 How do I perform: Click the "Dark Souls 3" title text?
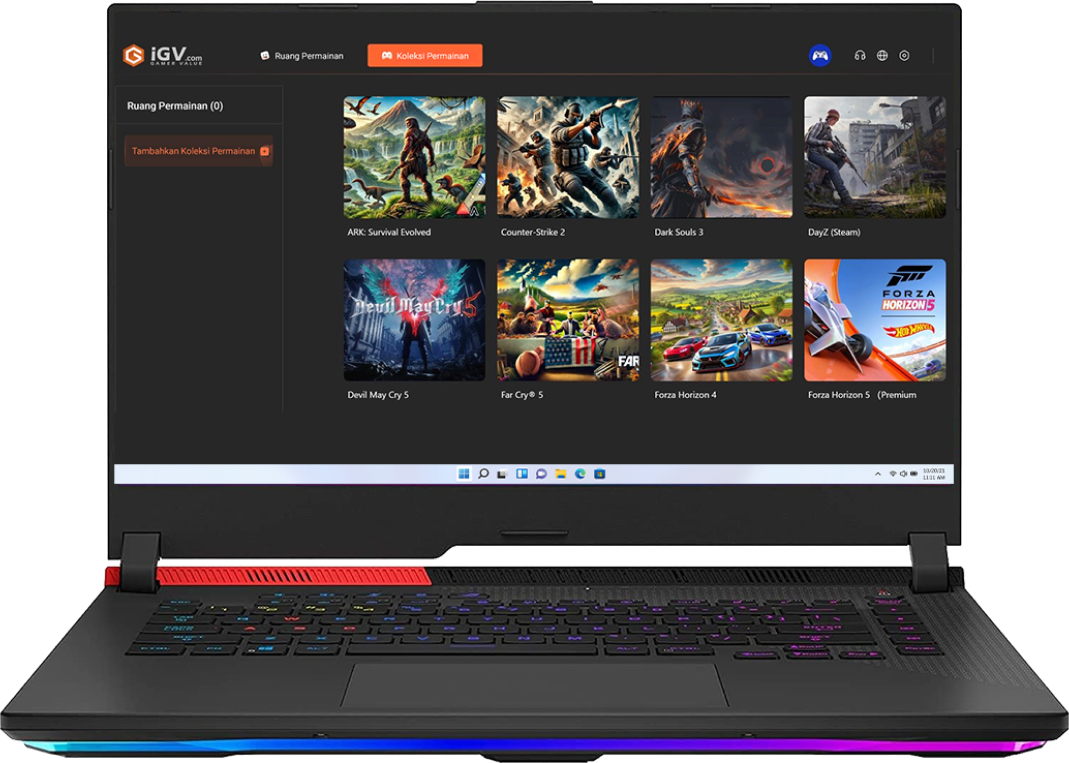point(678,233)
